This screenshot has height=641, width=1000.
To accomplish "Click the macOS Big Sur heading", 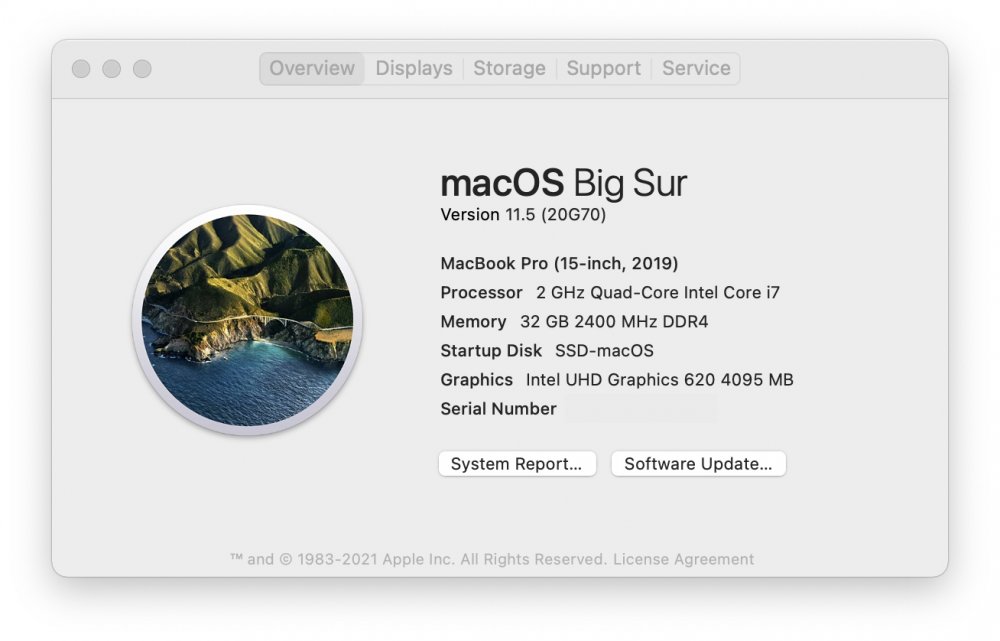I will [x=564, y=183].
